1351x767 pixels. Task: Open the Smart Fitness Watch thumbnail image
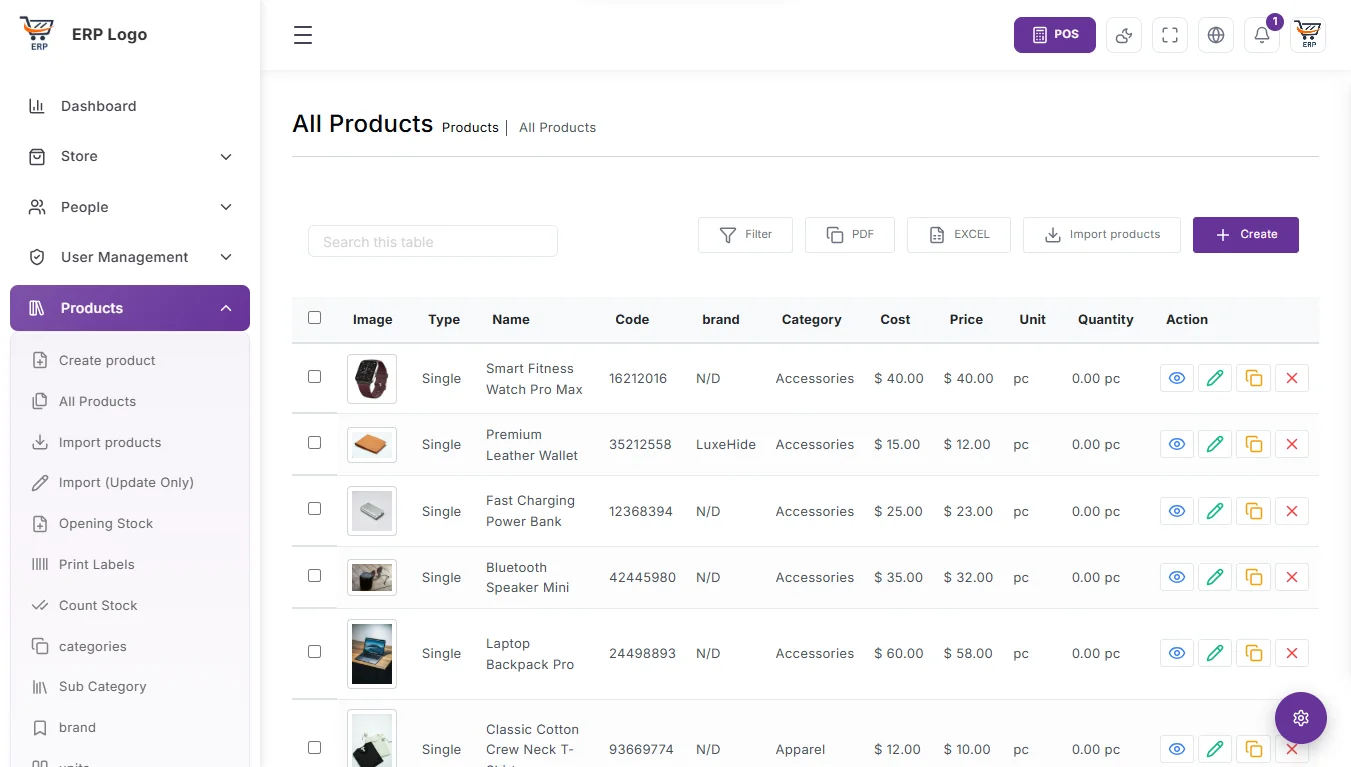[372, 379]
